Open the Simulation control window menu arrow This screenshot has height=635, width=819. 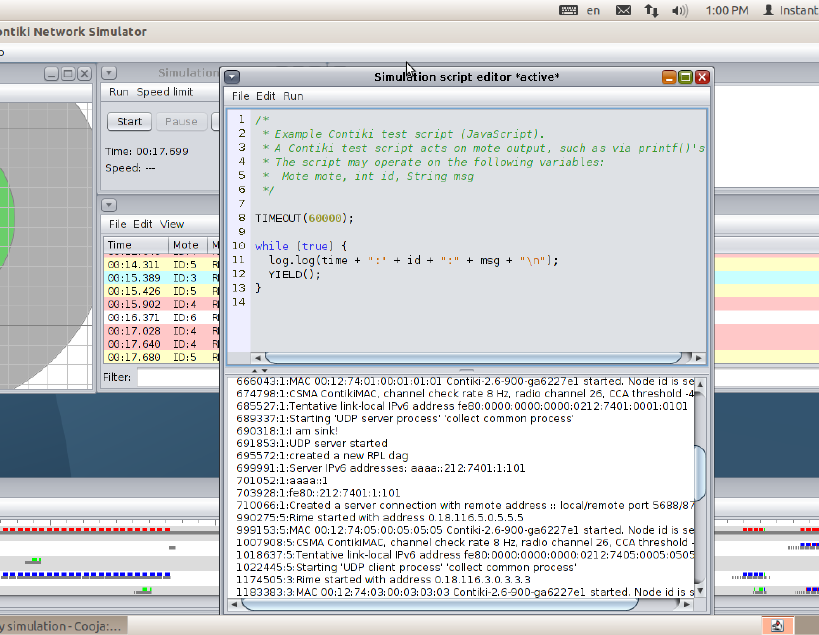110,73
